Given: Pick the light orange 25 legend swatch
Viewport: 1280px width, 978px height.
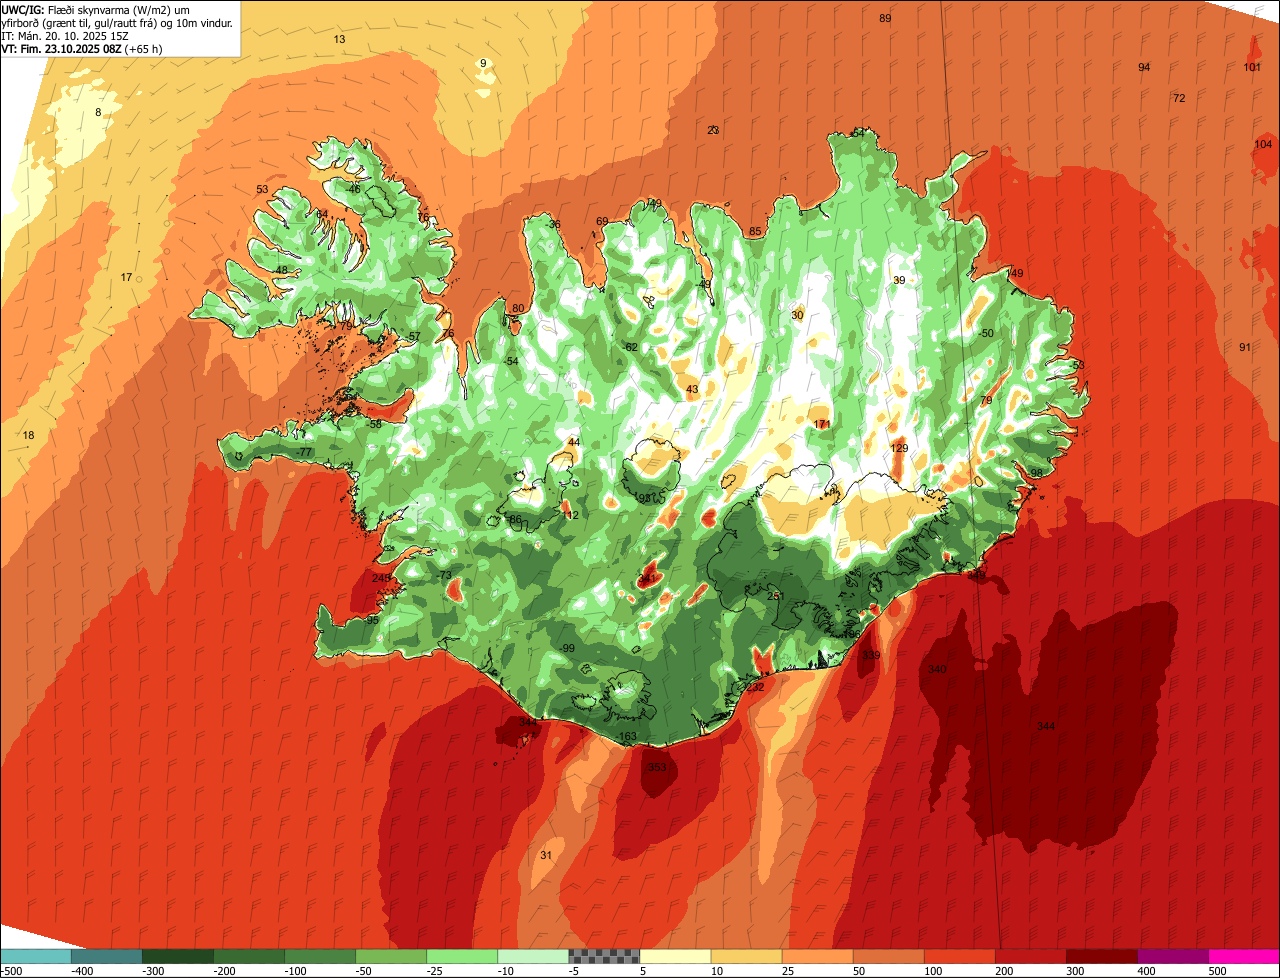Looking at the screenshot, I should coord(817,956).
